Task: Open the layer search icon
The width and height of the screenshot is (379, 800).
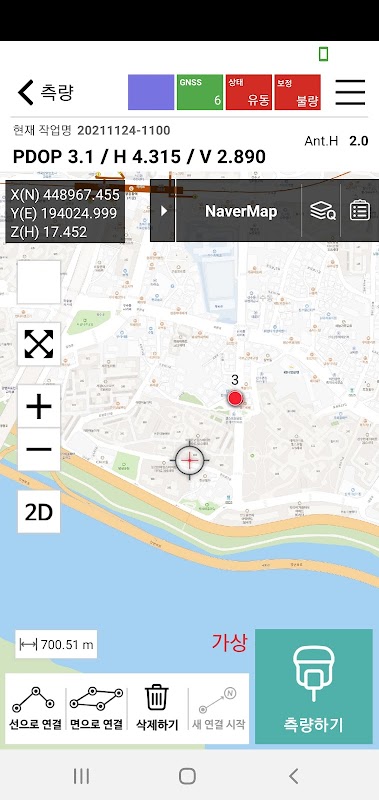Action: click(x=322, y=211)
